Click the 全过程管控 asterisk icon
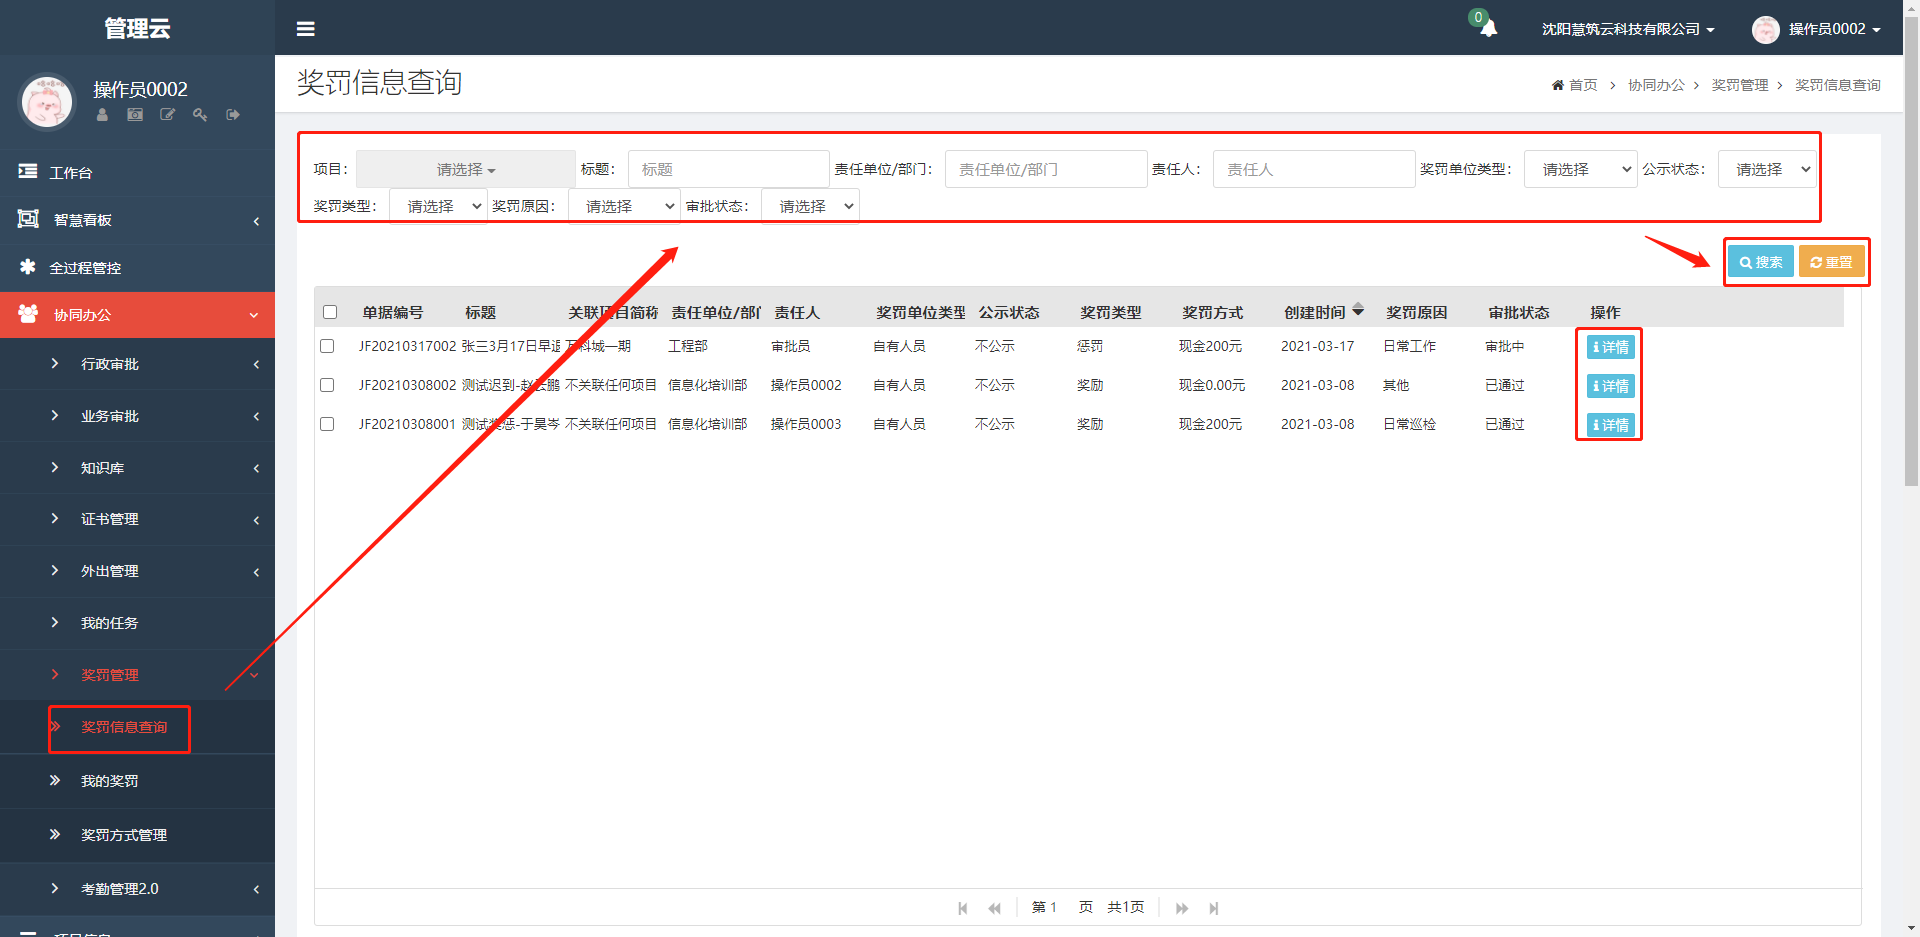The image size is (1920, 937). tap(28, 267)
